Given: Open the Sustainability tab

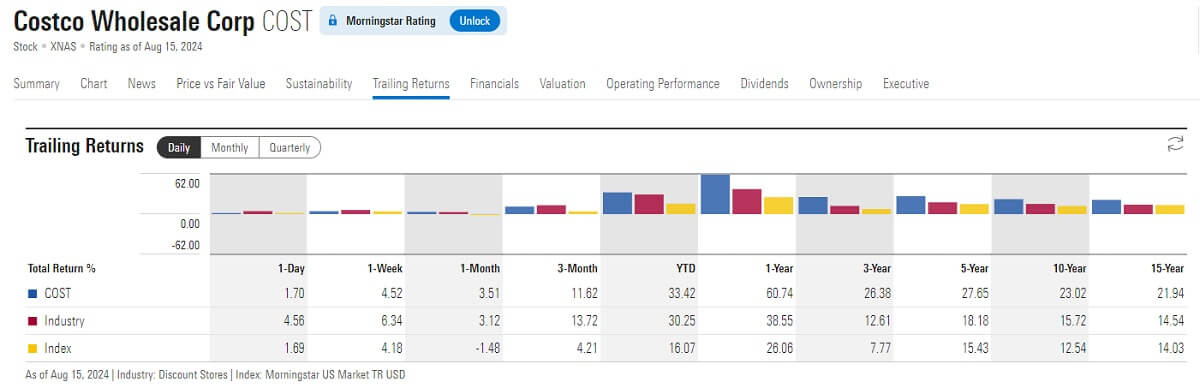Looking at the screenshot, I should coord(319,84).
